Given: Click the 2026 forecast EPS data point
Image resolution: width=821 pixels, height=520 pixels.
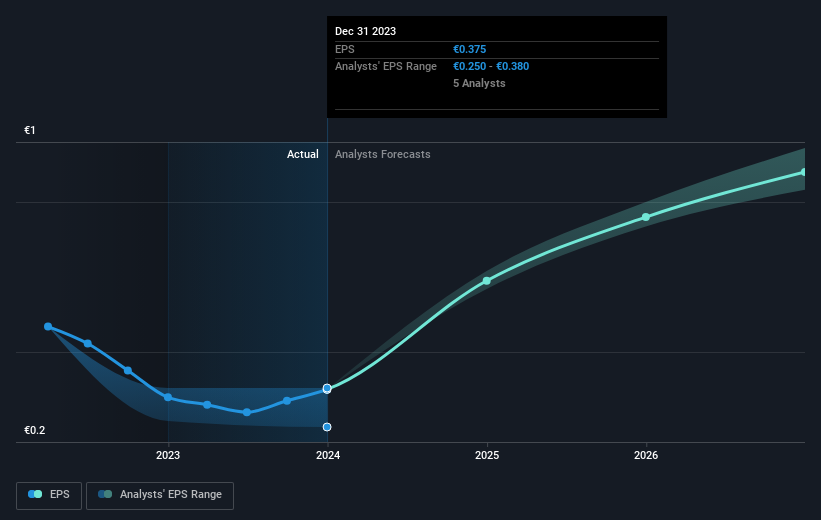Looking at the screenshot, I should tap(646, 217).
